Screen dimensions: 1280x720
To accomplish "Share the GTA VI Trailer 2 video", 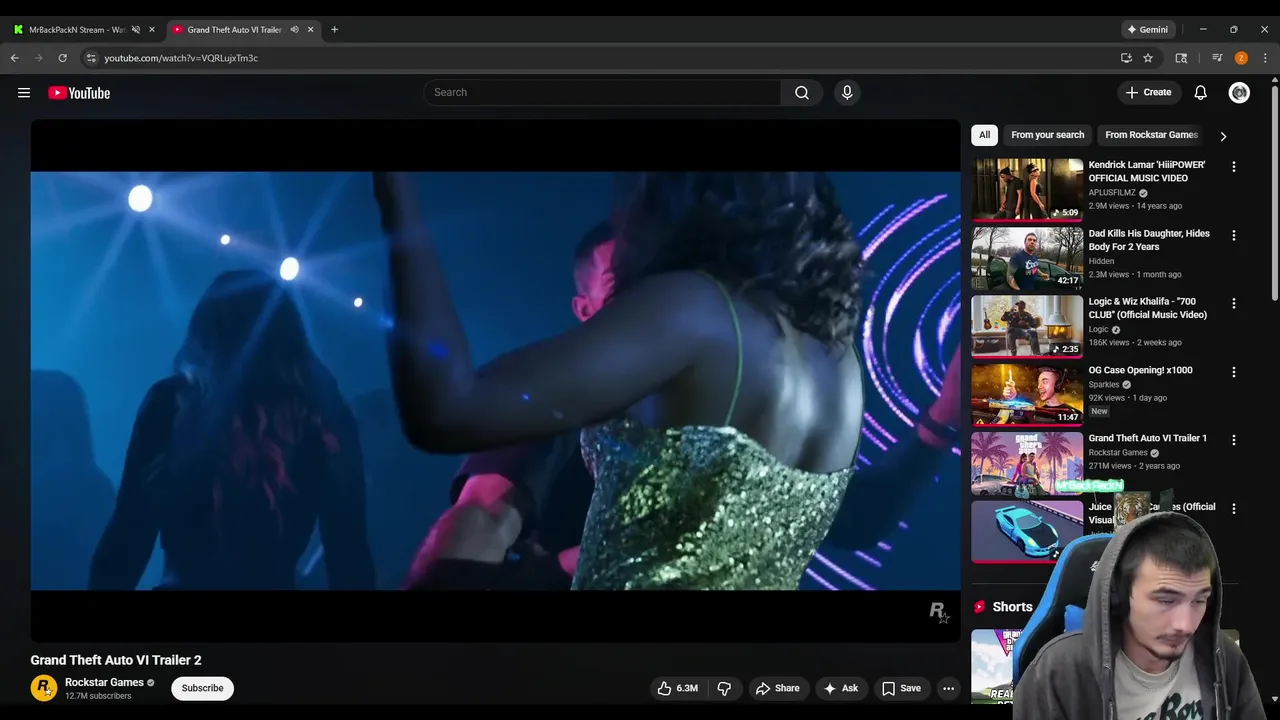I will point(777,688).
